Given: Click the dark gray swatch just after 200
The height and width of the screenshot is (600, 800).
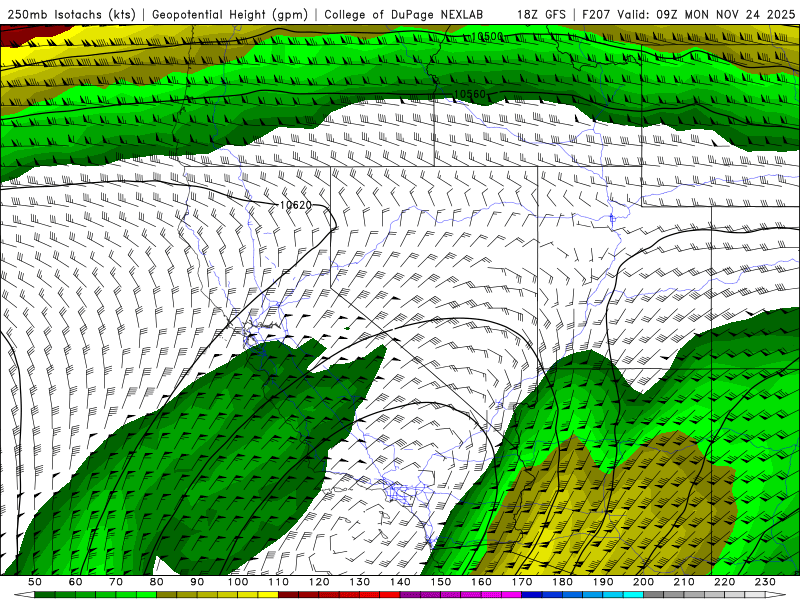Looking at the screenshot, I should point(653,595).
